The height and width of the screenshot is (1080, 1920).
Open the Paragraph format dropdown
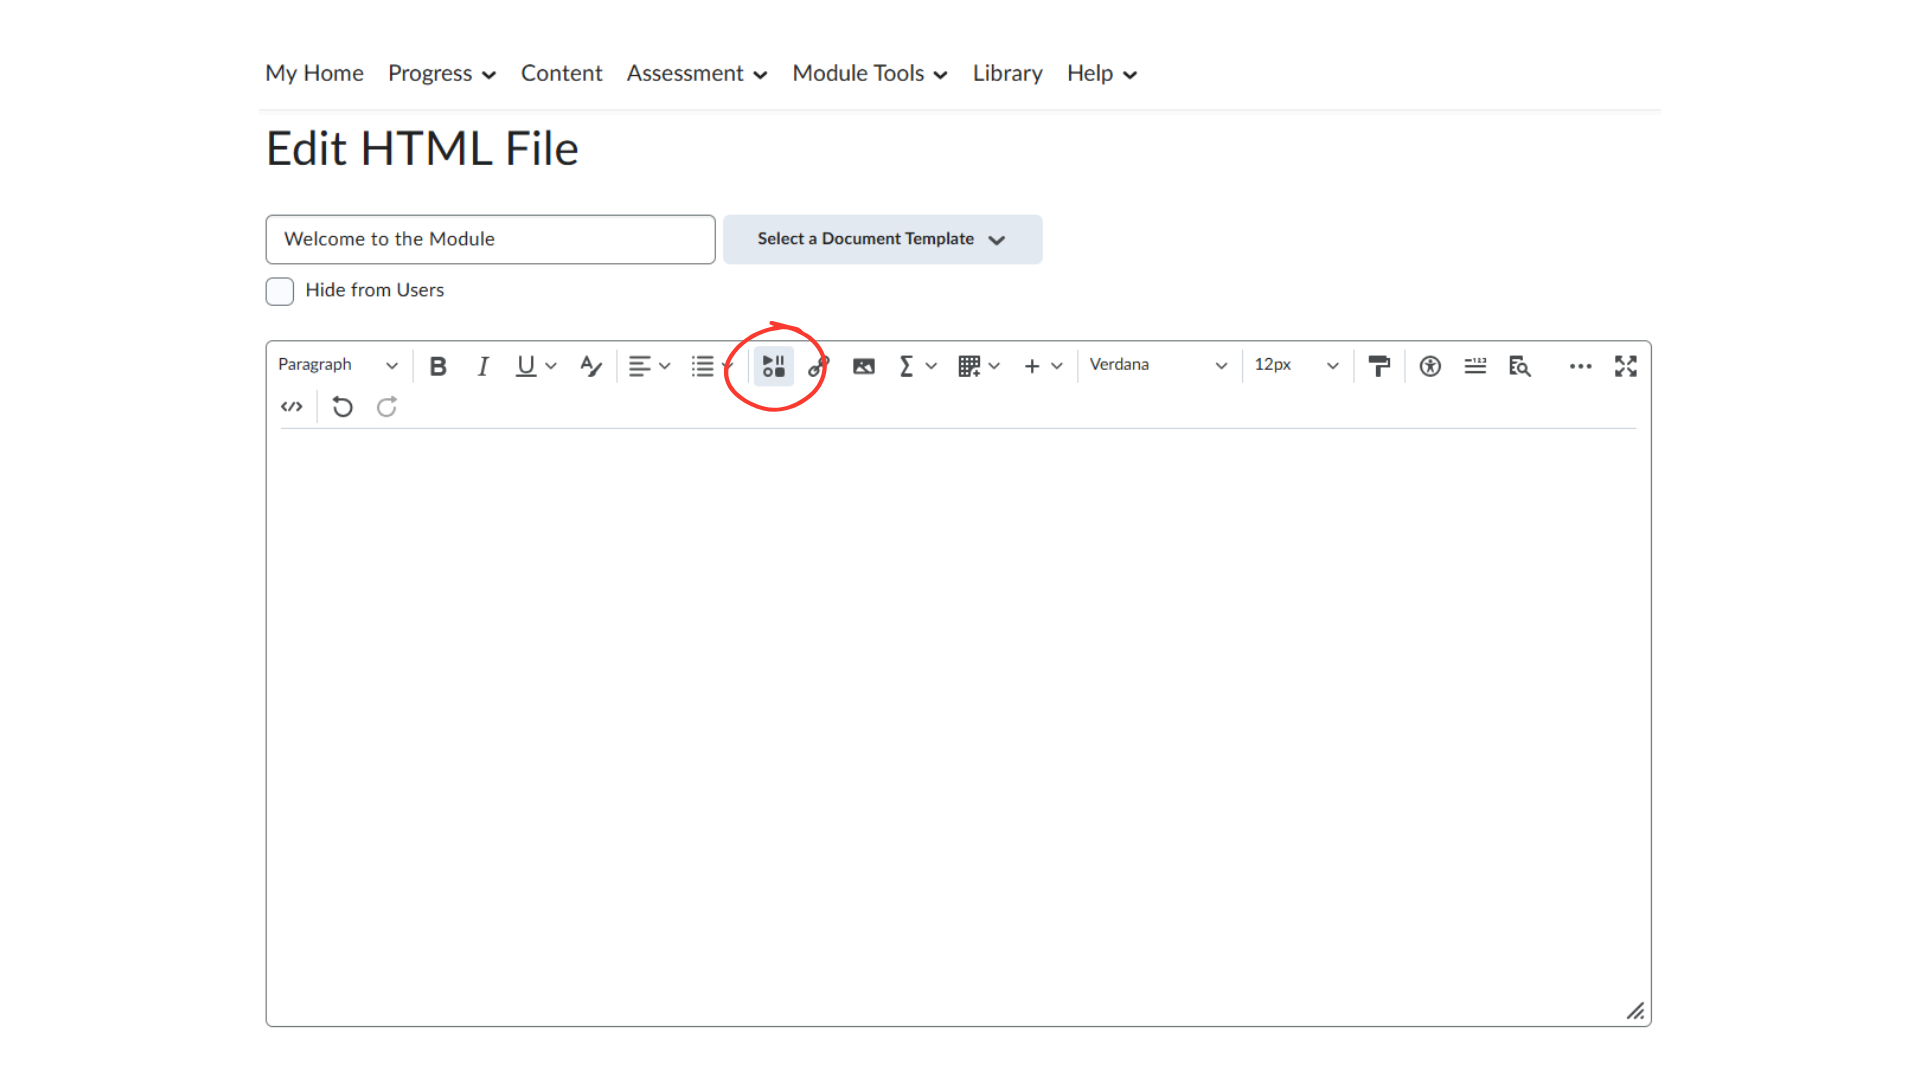(336, 365)
